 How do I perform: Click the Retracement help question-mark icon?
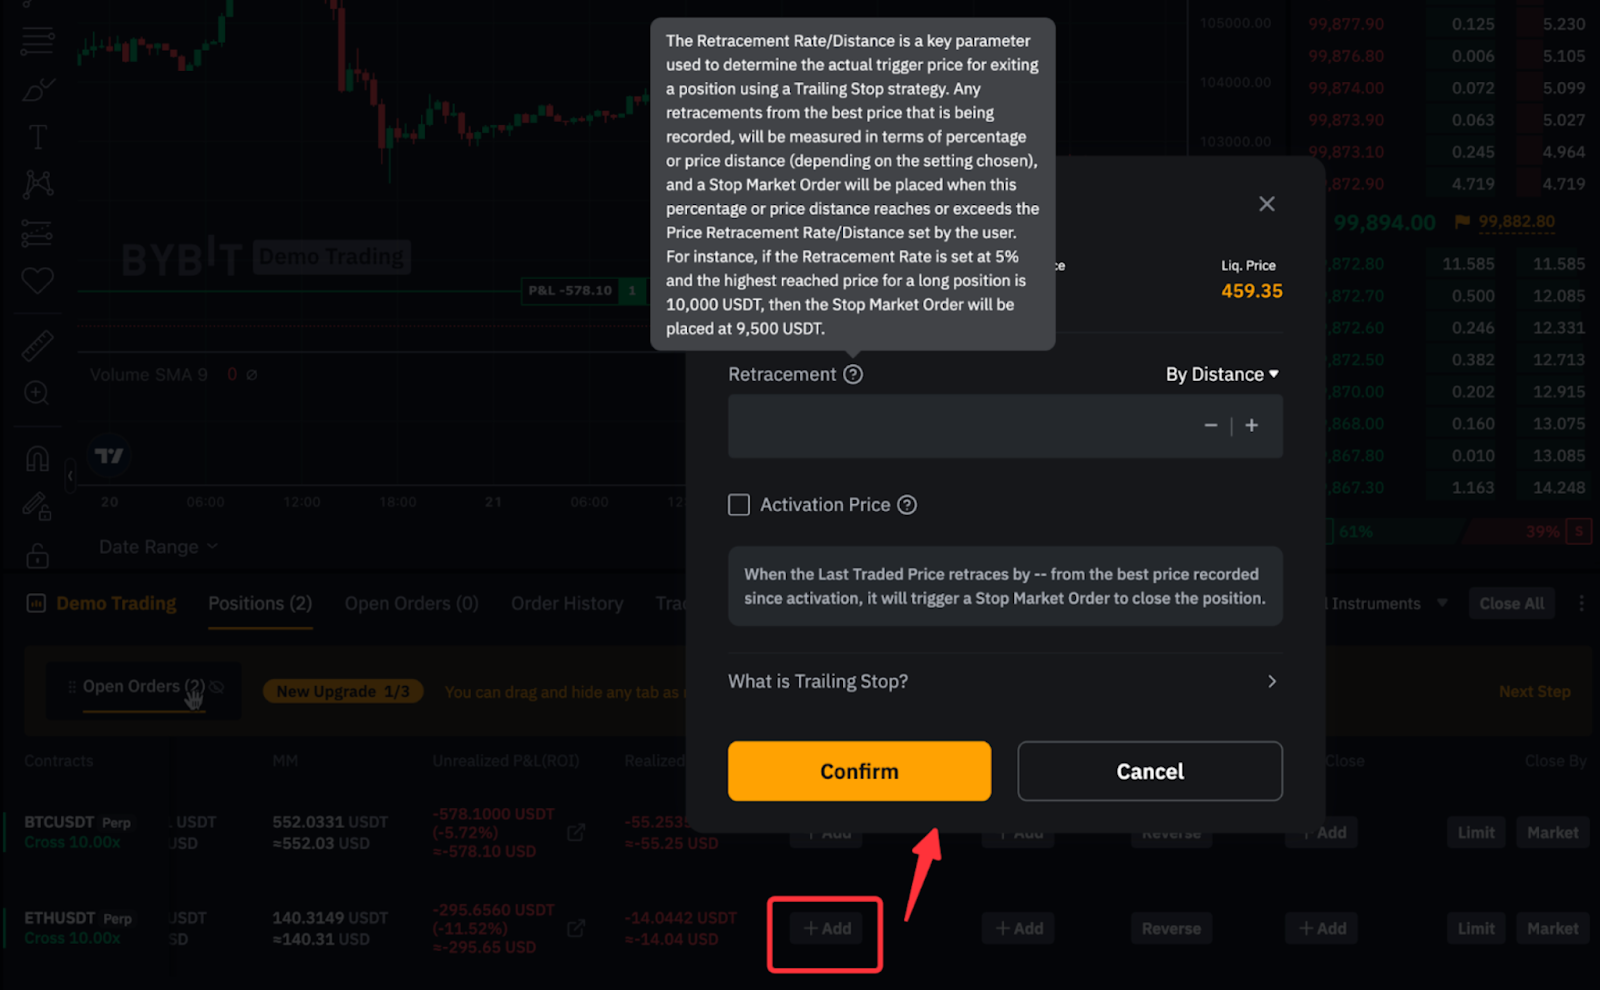(x=853, y=374)
